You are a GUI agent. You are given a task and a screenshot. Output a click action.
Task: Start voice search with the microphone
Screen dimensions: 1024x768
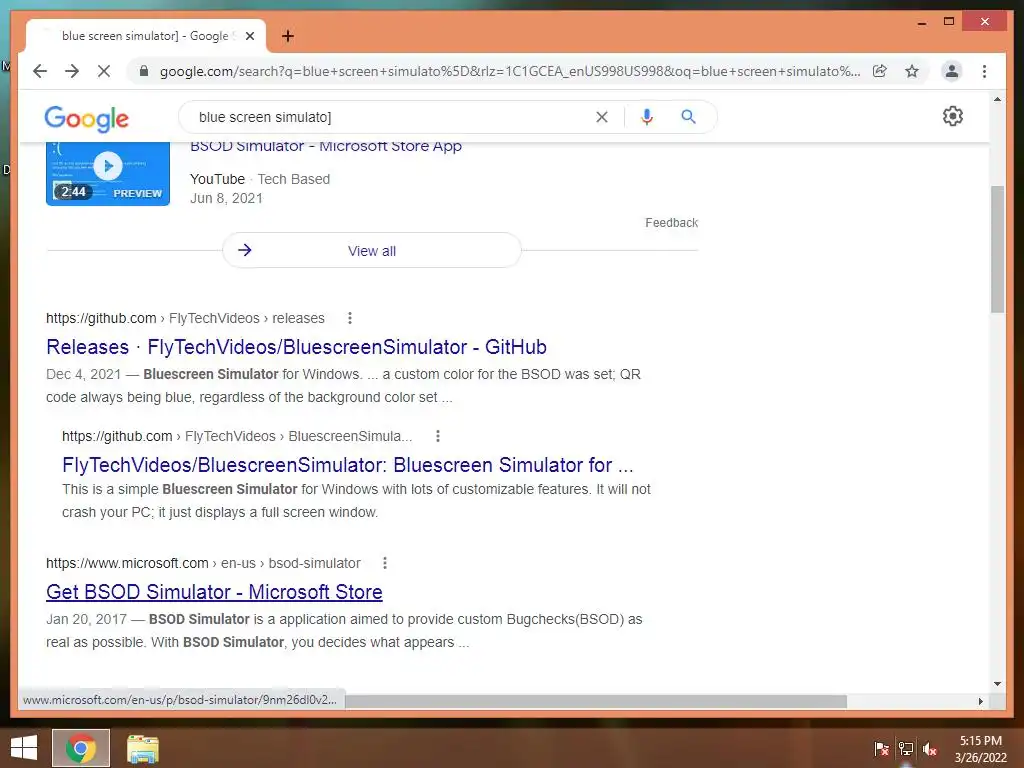647,117
